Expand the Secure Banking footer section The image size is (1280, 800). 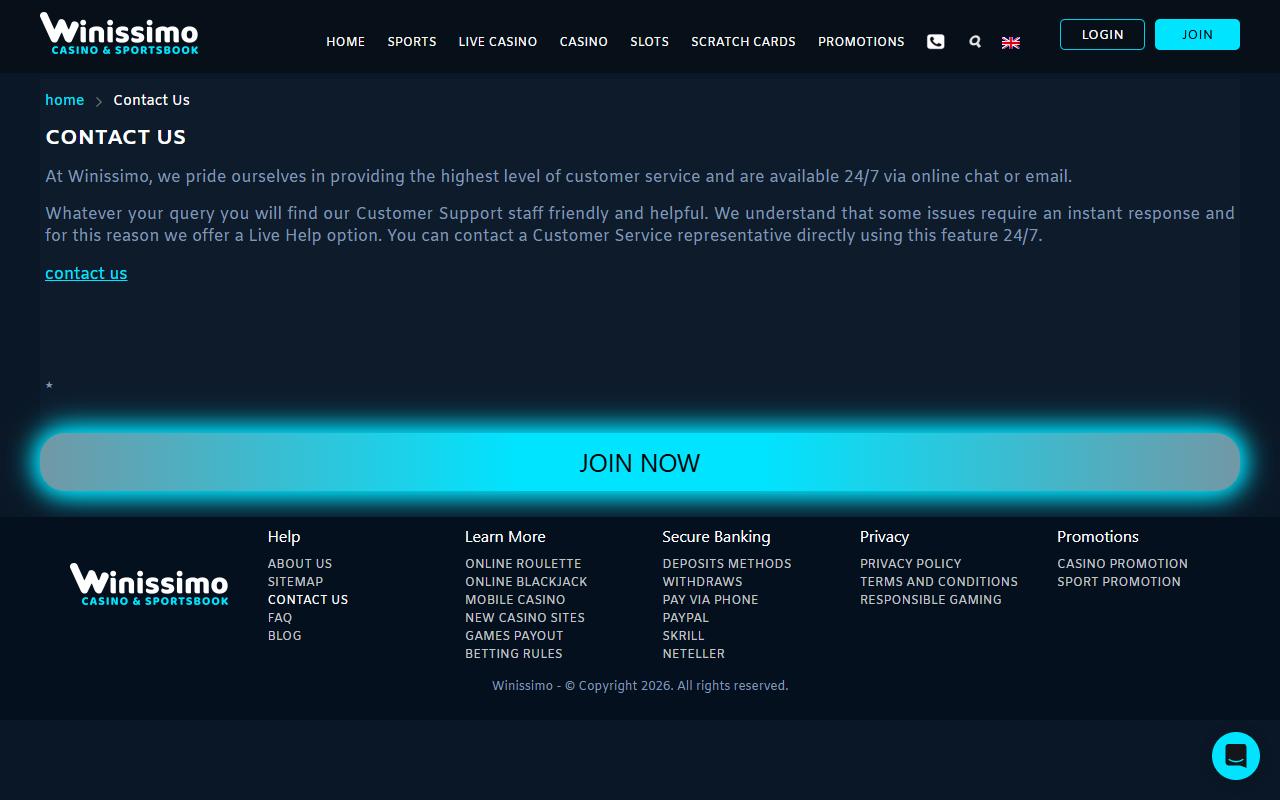[x=716, y=536]
